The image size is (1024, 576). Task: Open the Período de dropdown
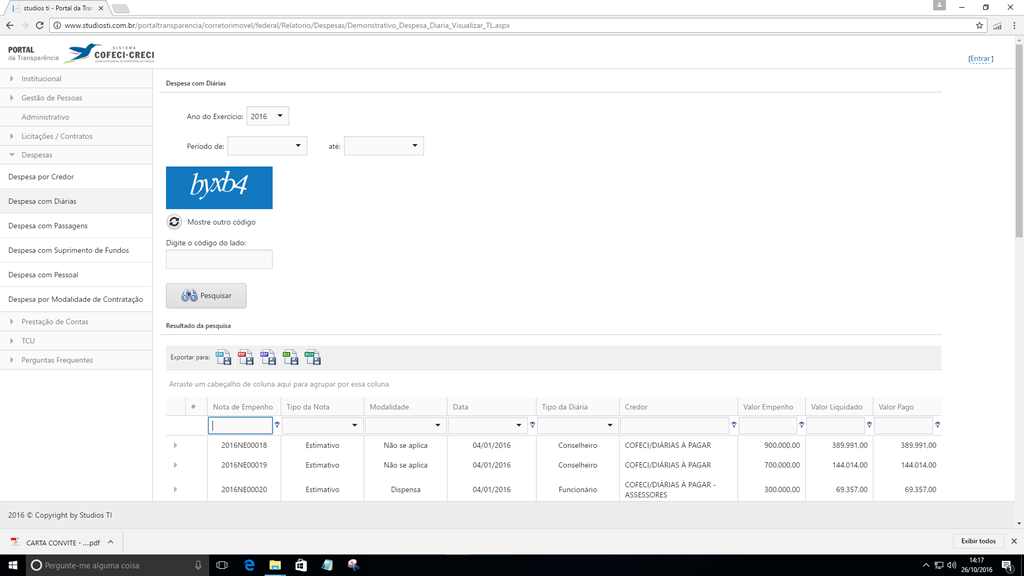[x=267, y=146]
